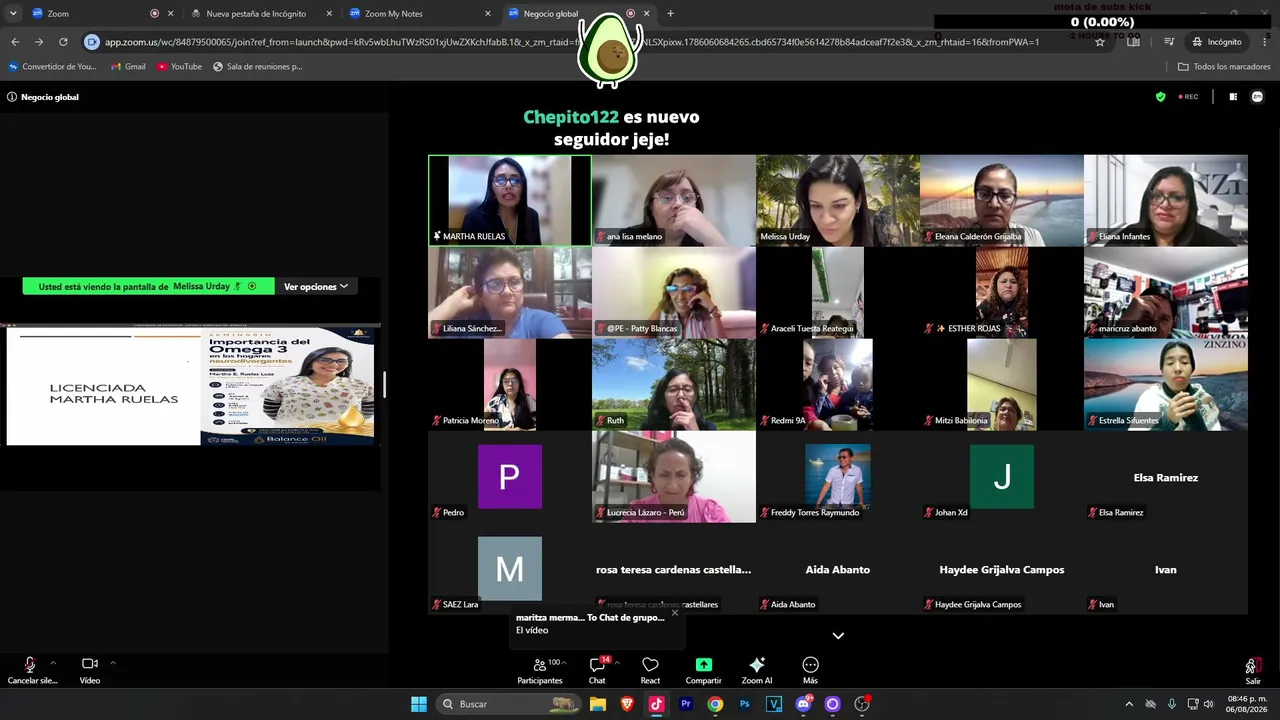Change the gallery view layout icon
This screenshot has width=1280, height=720.
tap(1233, 97)
